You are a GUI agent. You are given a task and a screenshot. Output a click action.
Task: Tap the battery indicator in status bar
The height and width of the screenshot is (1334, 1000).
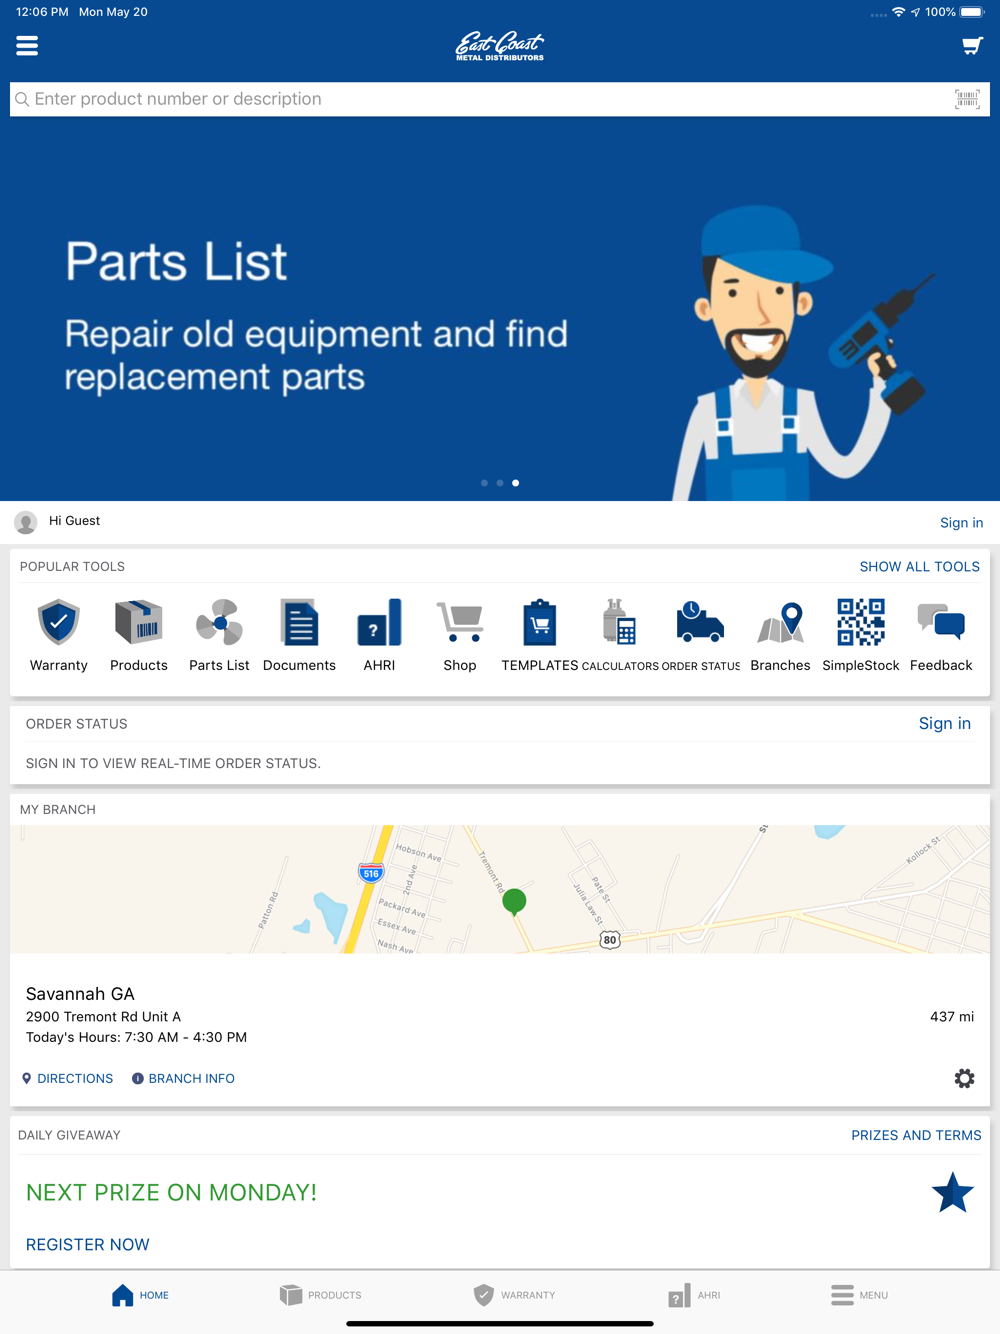tap(972, 12)
